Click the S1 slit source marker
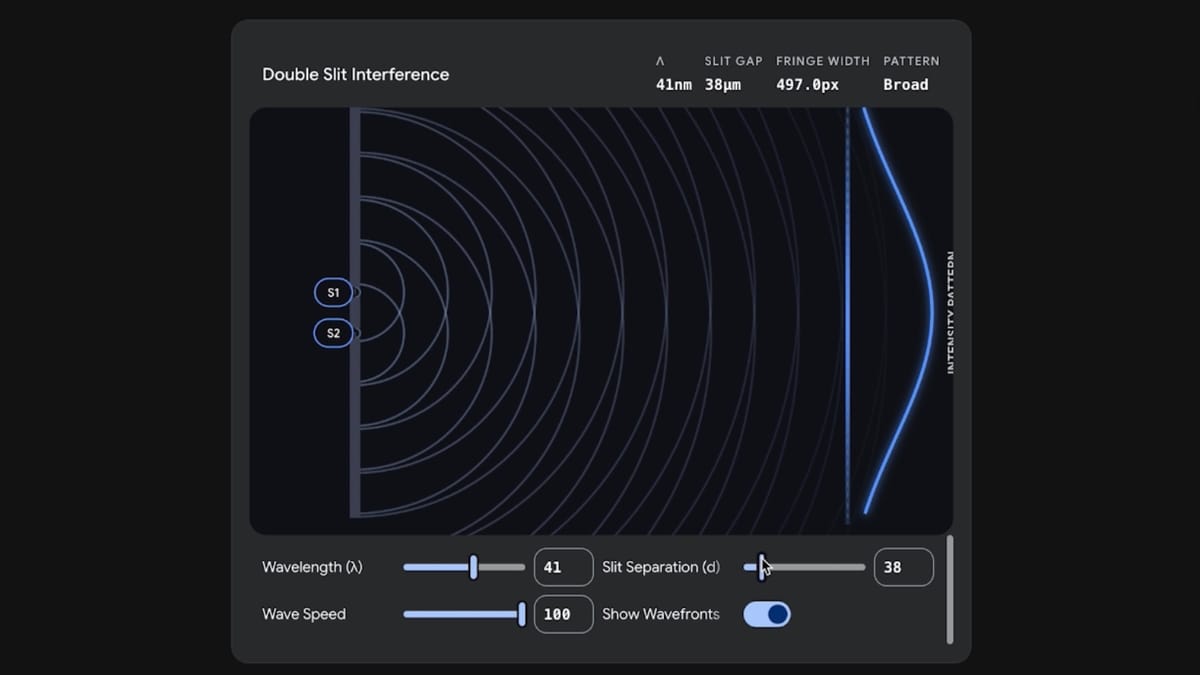Screen dimensions: 1200x675 coord(332,292)
